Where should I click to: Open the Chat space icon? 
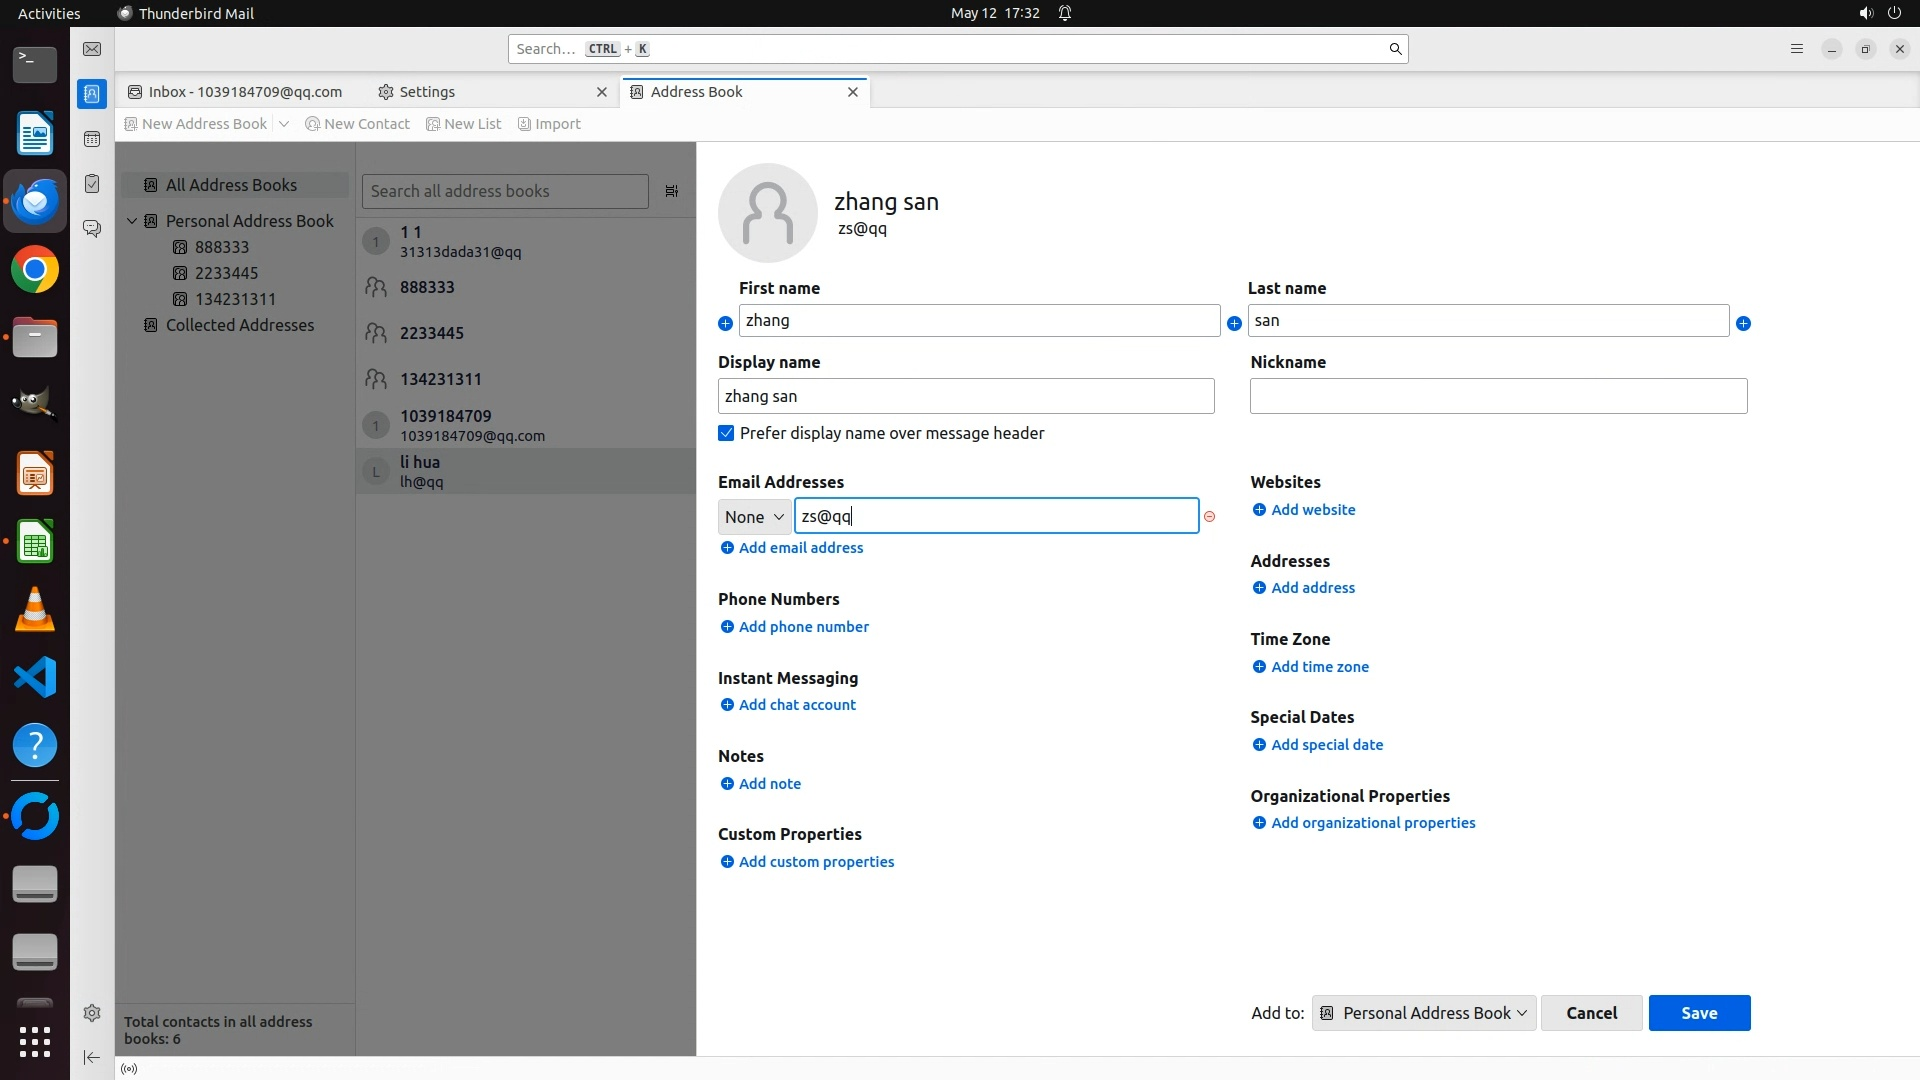coord(92,229)
